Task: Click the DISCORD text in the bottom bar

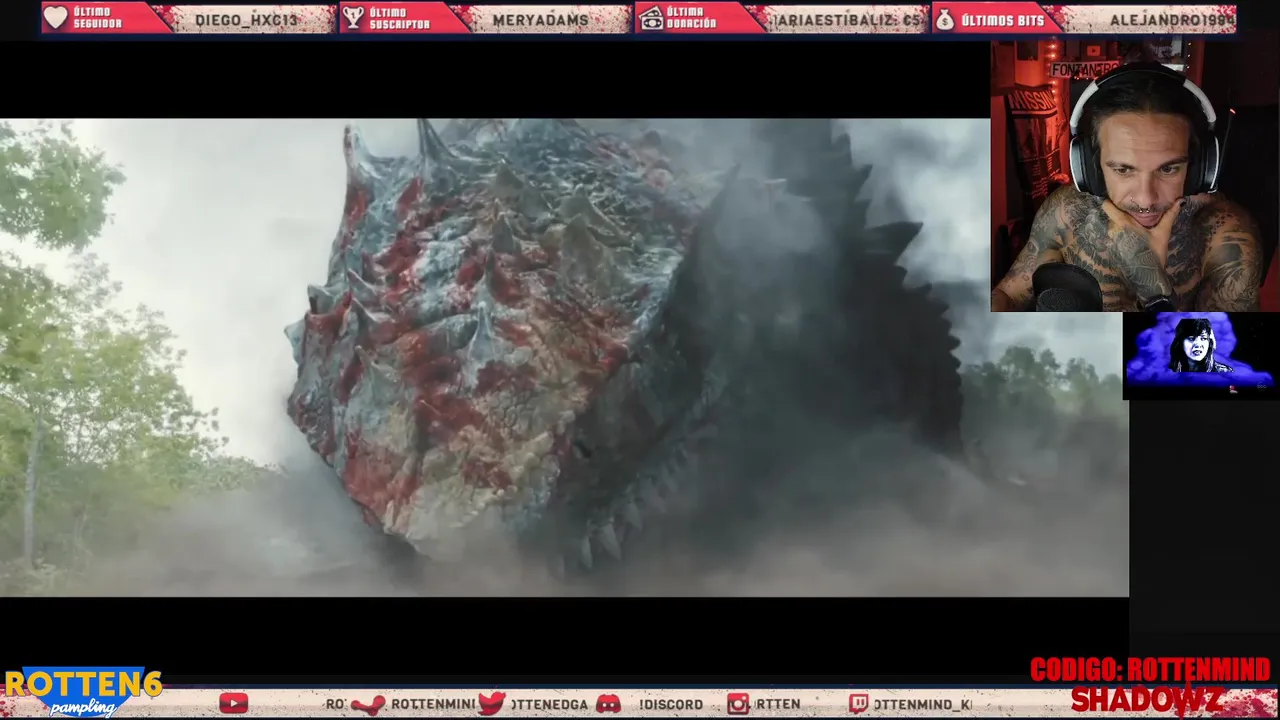Action: [671, 704]
